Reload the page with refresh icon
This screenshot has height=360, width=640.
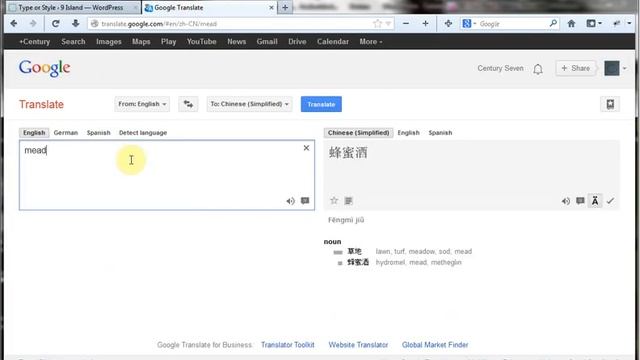tap(56, 24)
